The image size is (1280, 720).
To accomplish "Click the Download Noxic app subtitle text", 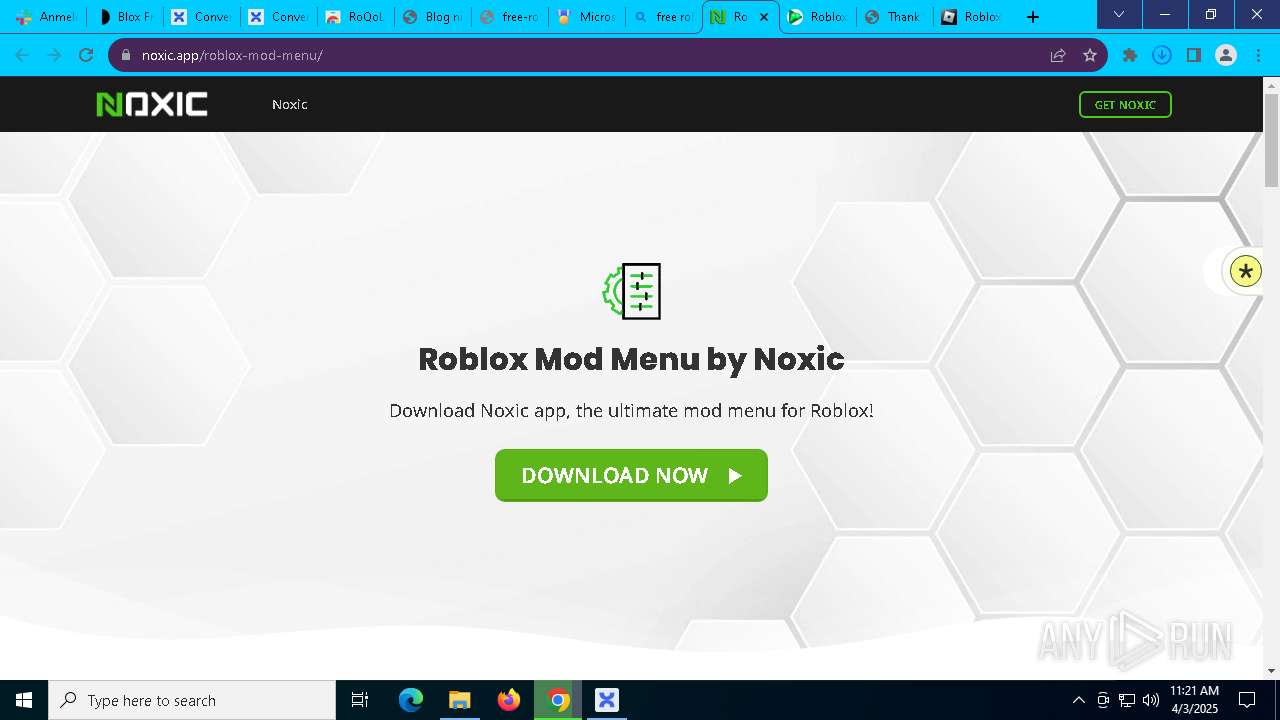I will [631, 410].
